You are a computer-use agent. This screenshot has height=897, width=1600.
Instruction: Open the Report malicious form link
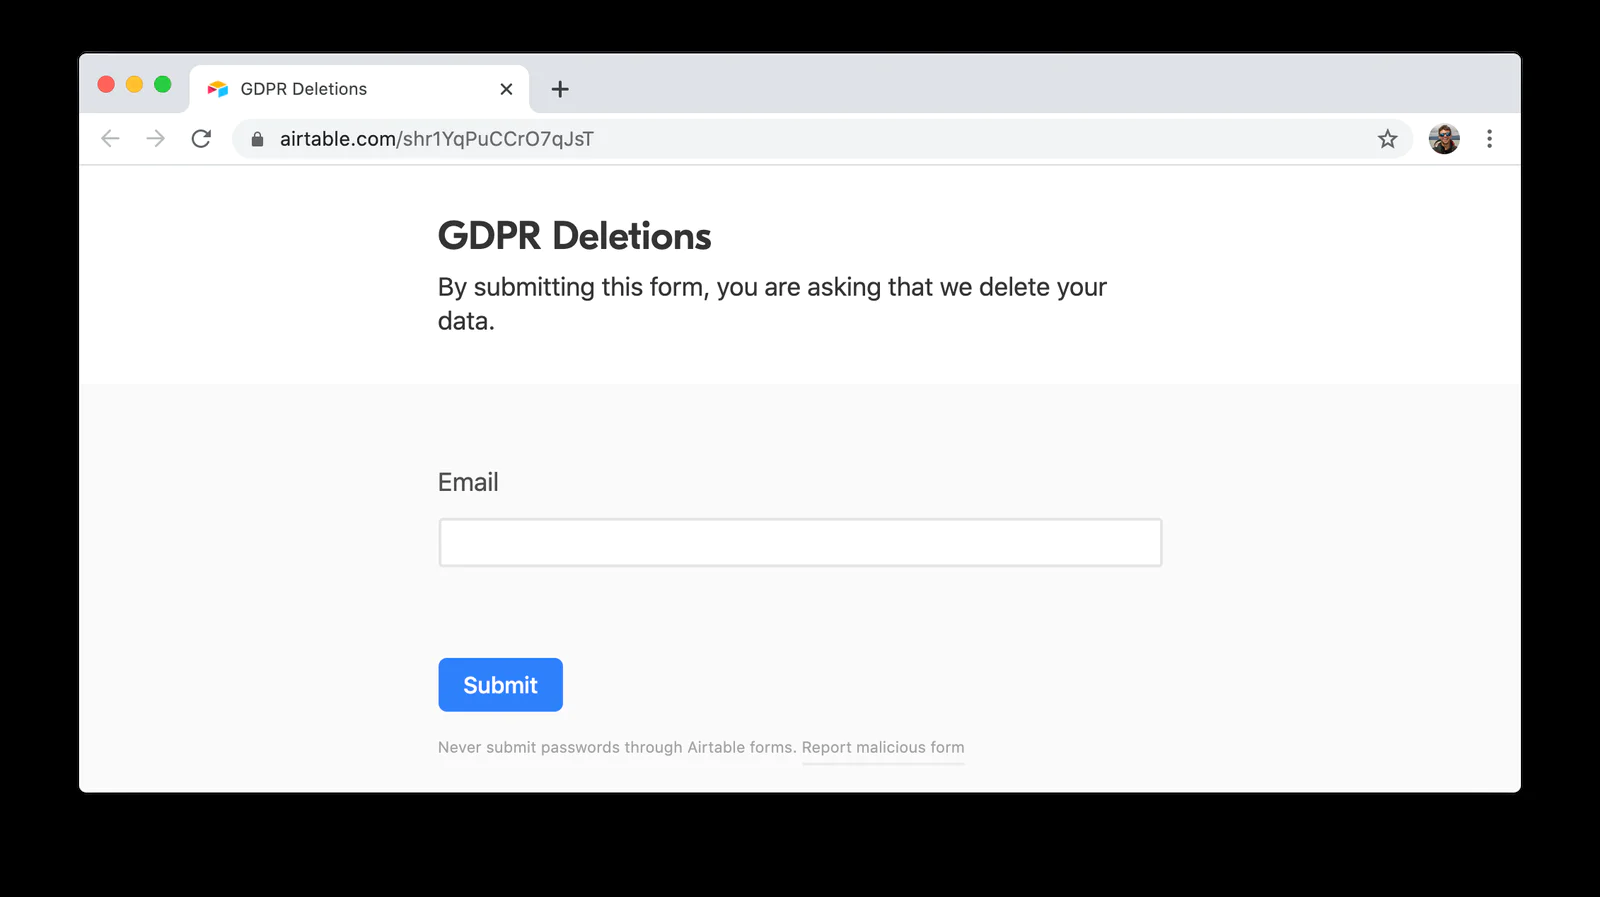[883, 747]
